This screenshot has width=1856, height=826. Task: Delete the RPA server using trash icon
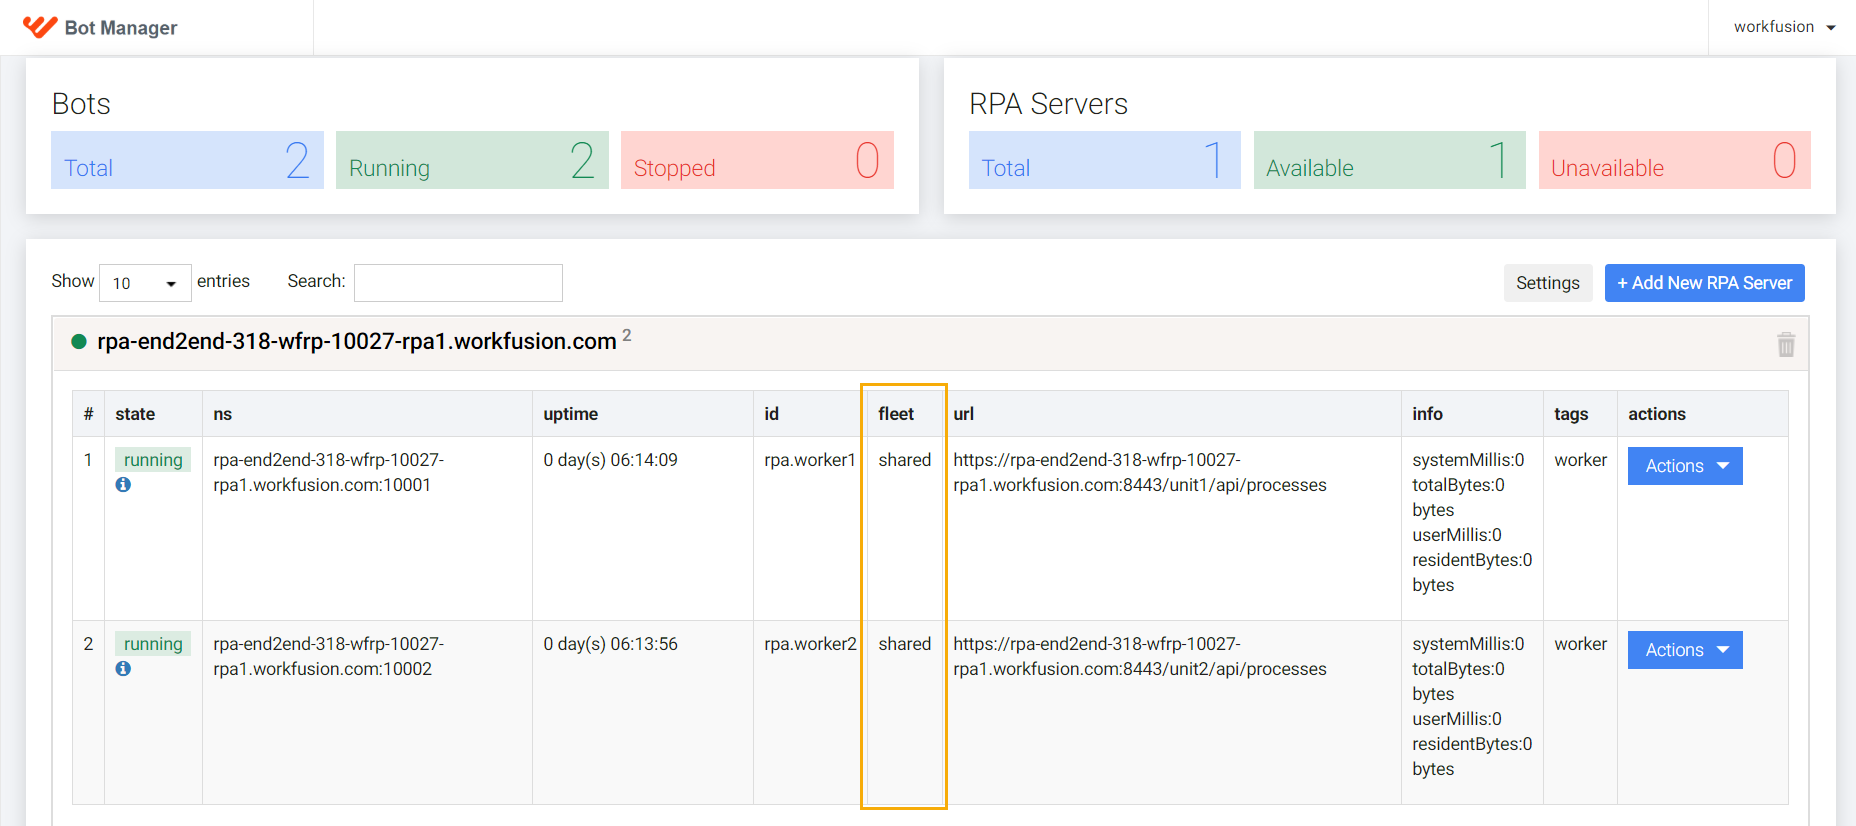point(1786,344)
